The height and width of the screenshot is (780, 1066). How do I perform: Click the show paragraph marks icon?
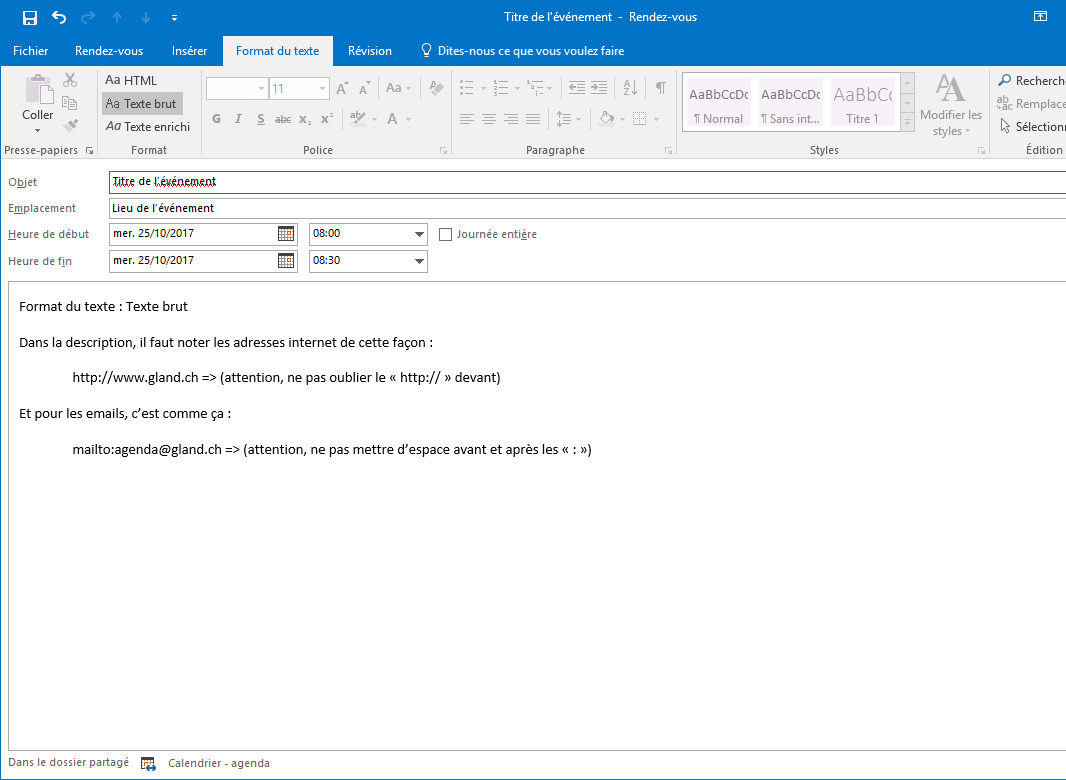660,88
